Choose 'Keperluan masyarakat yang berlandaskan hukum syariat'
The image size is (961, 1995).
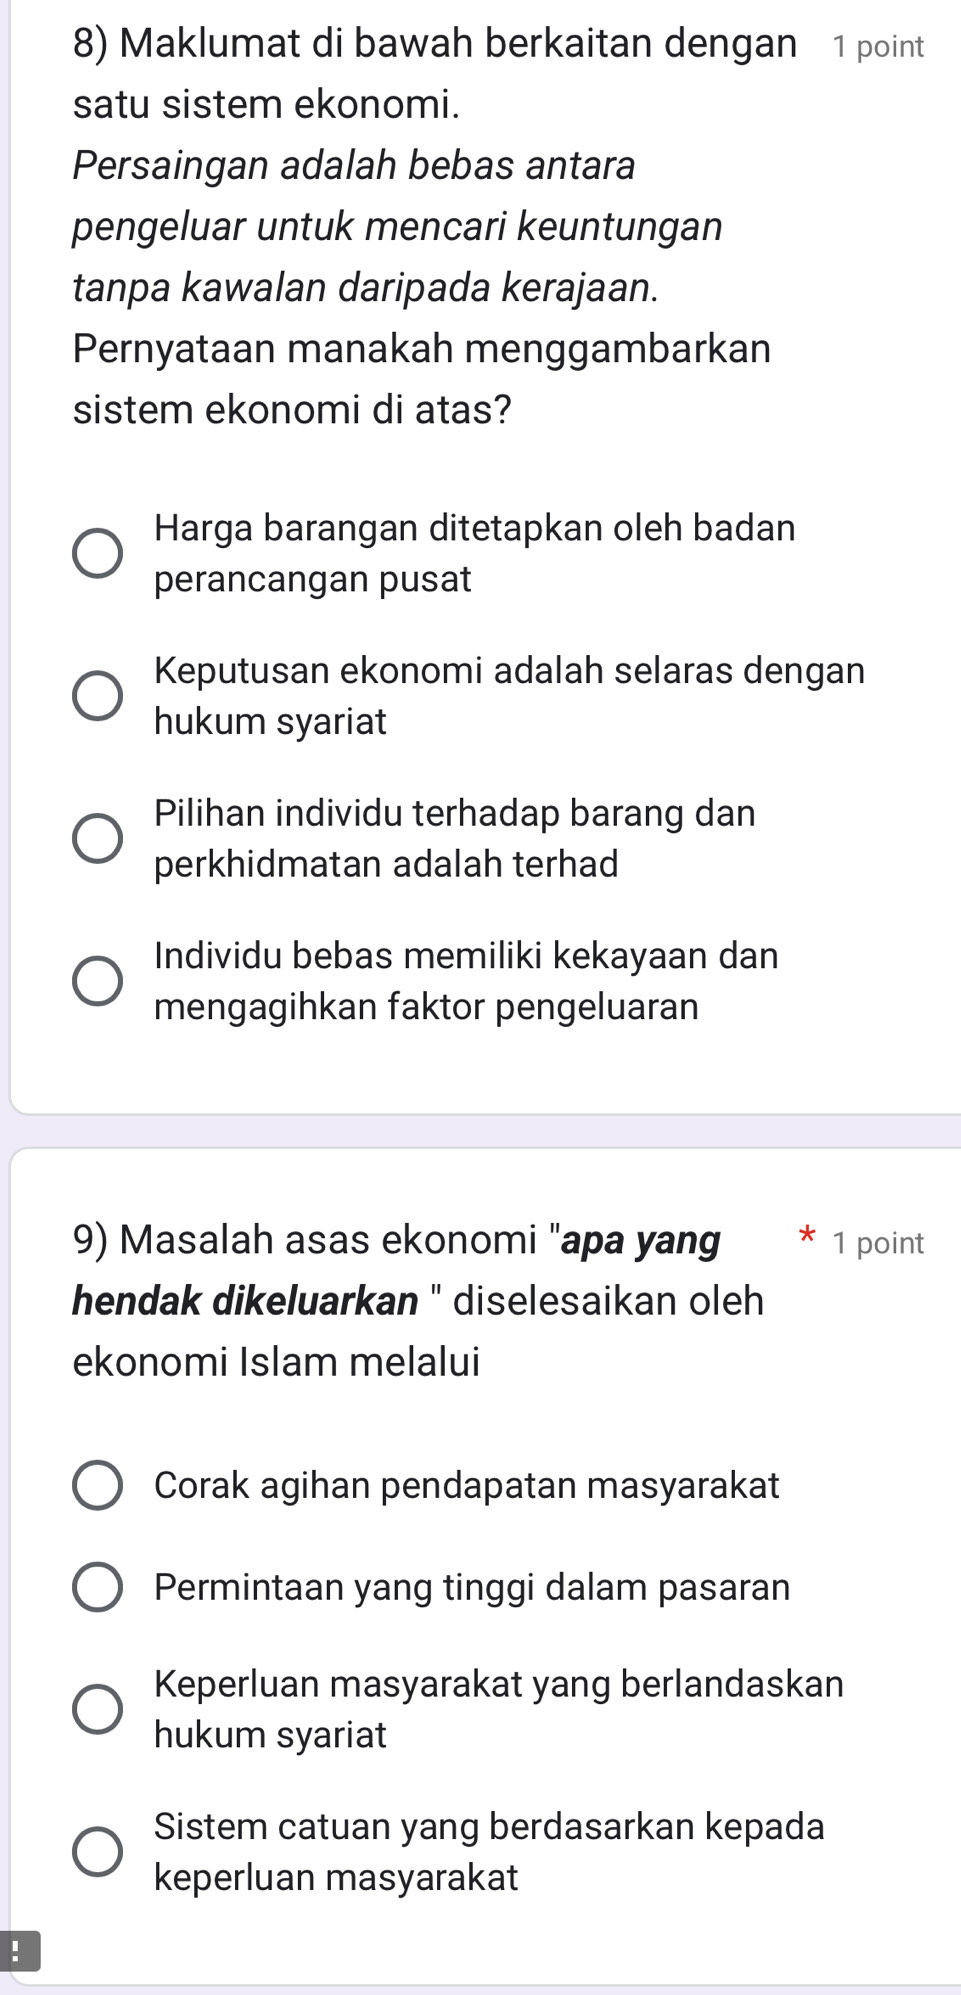tap(96, 1707)
